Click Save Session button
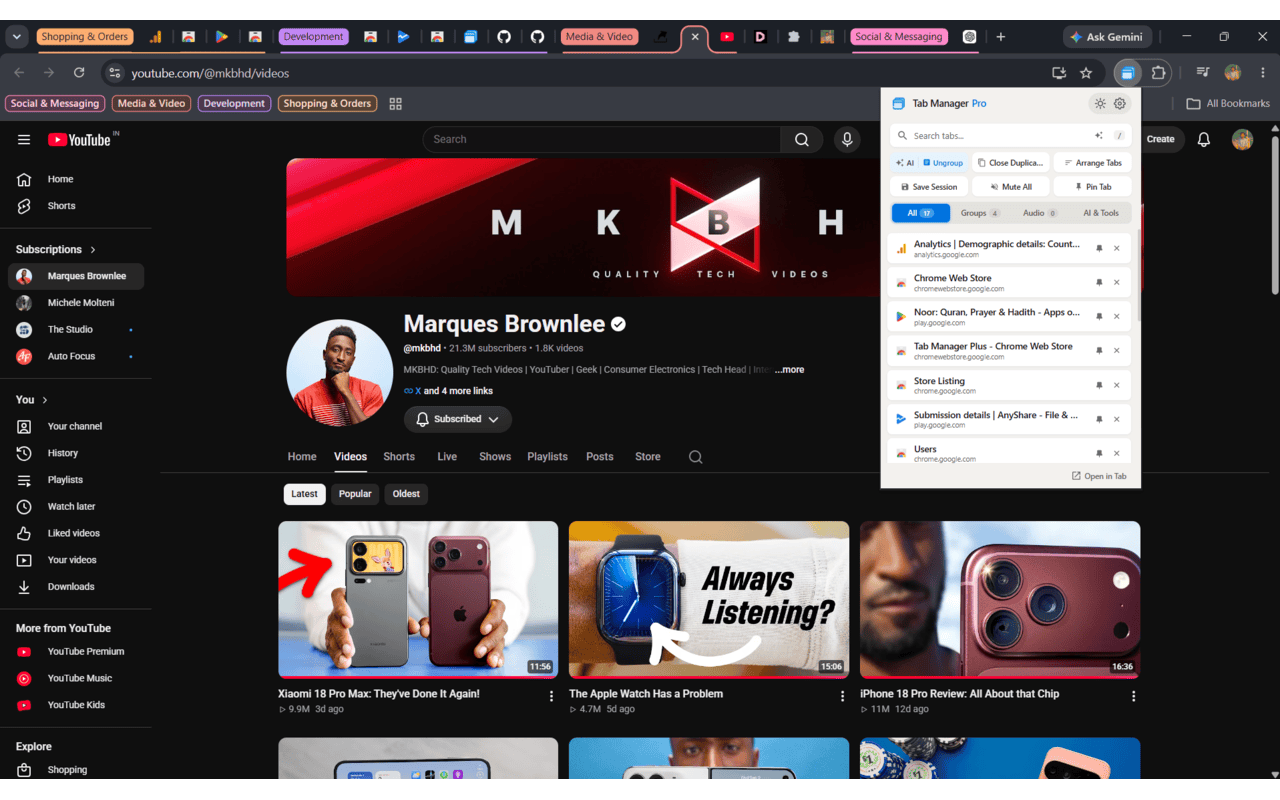Screen dimensions: 1280x800 pyautogui.click(x=929, y=186)
